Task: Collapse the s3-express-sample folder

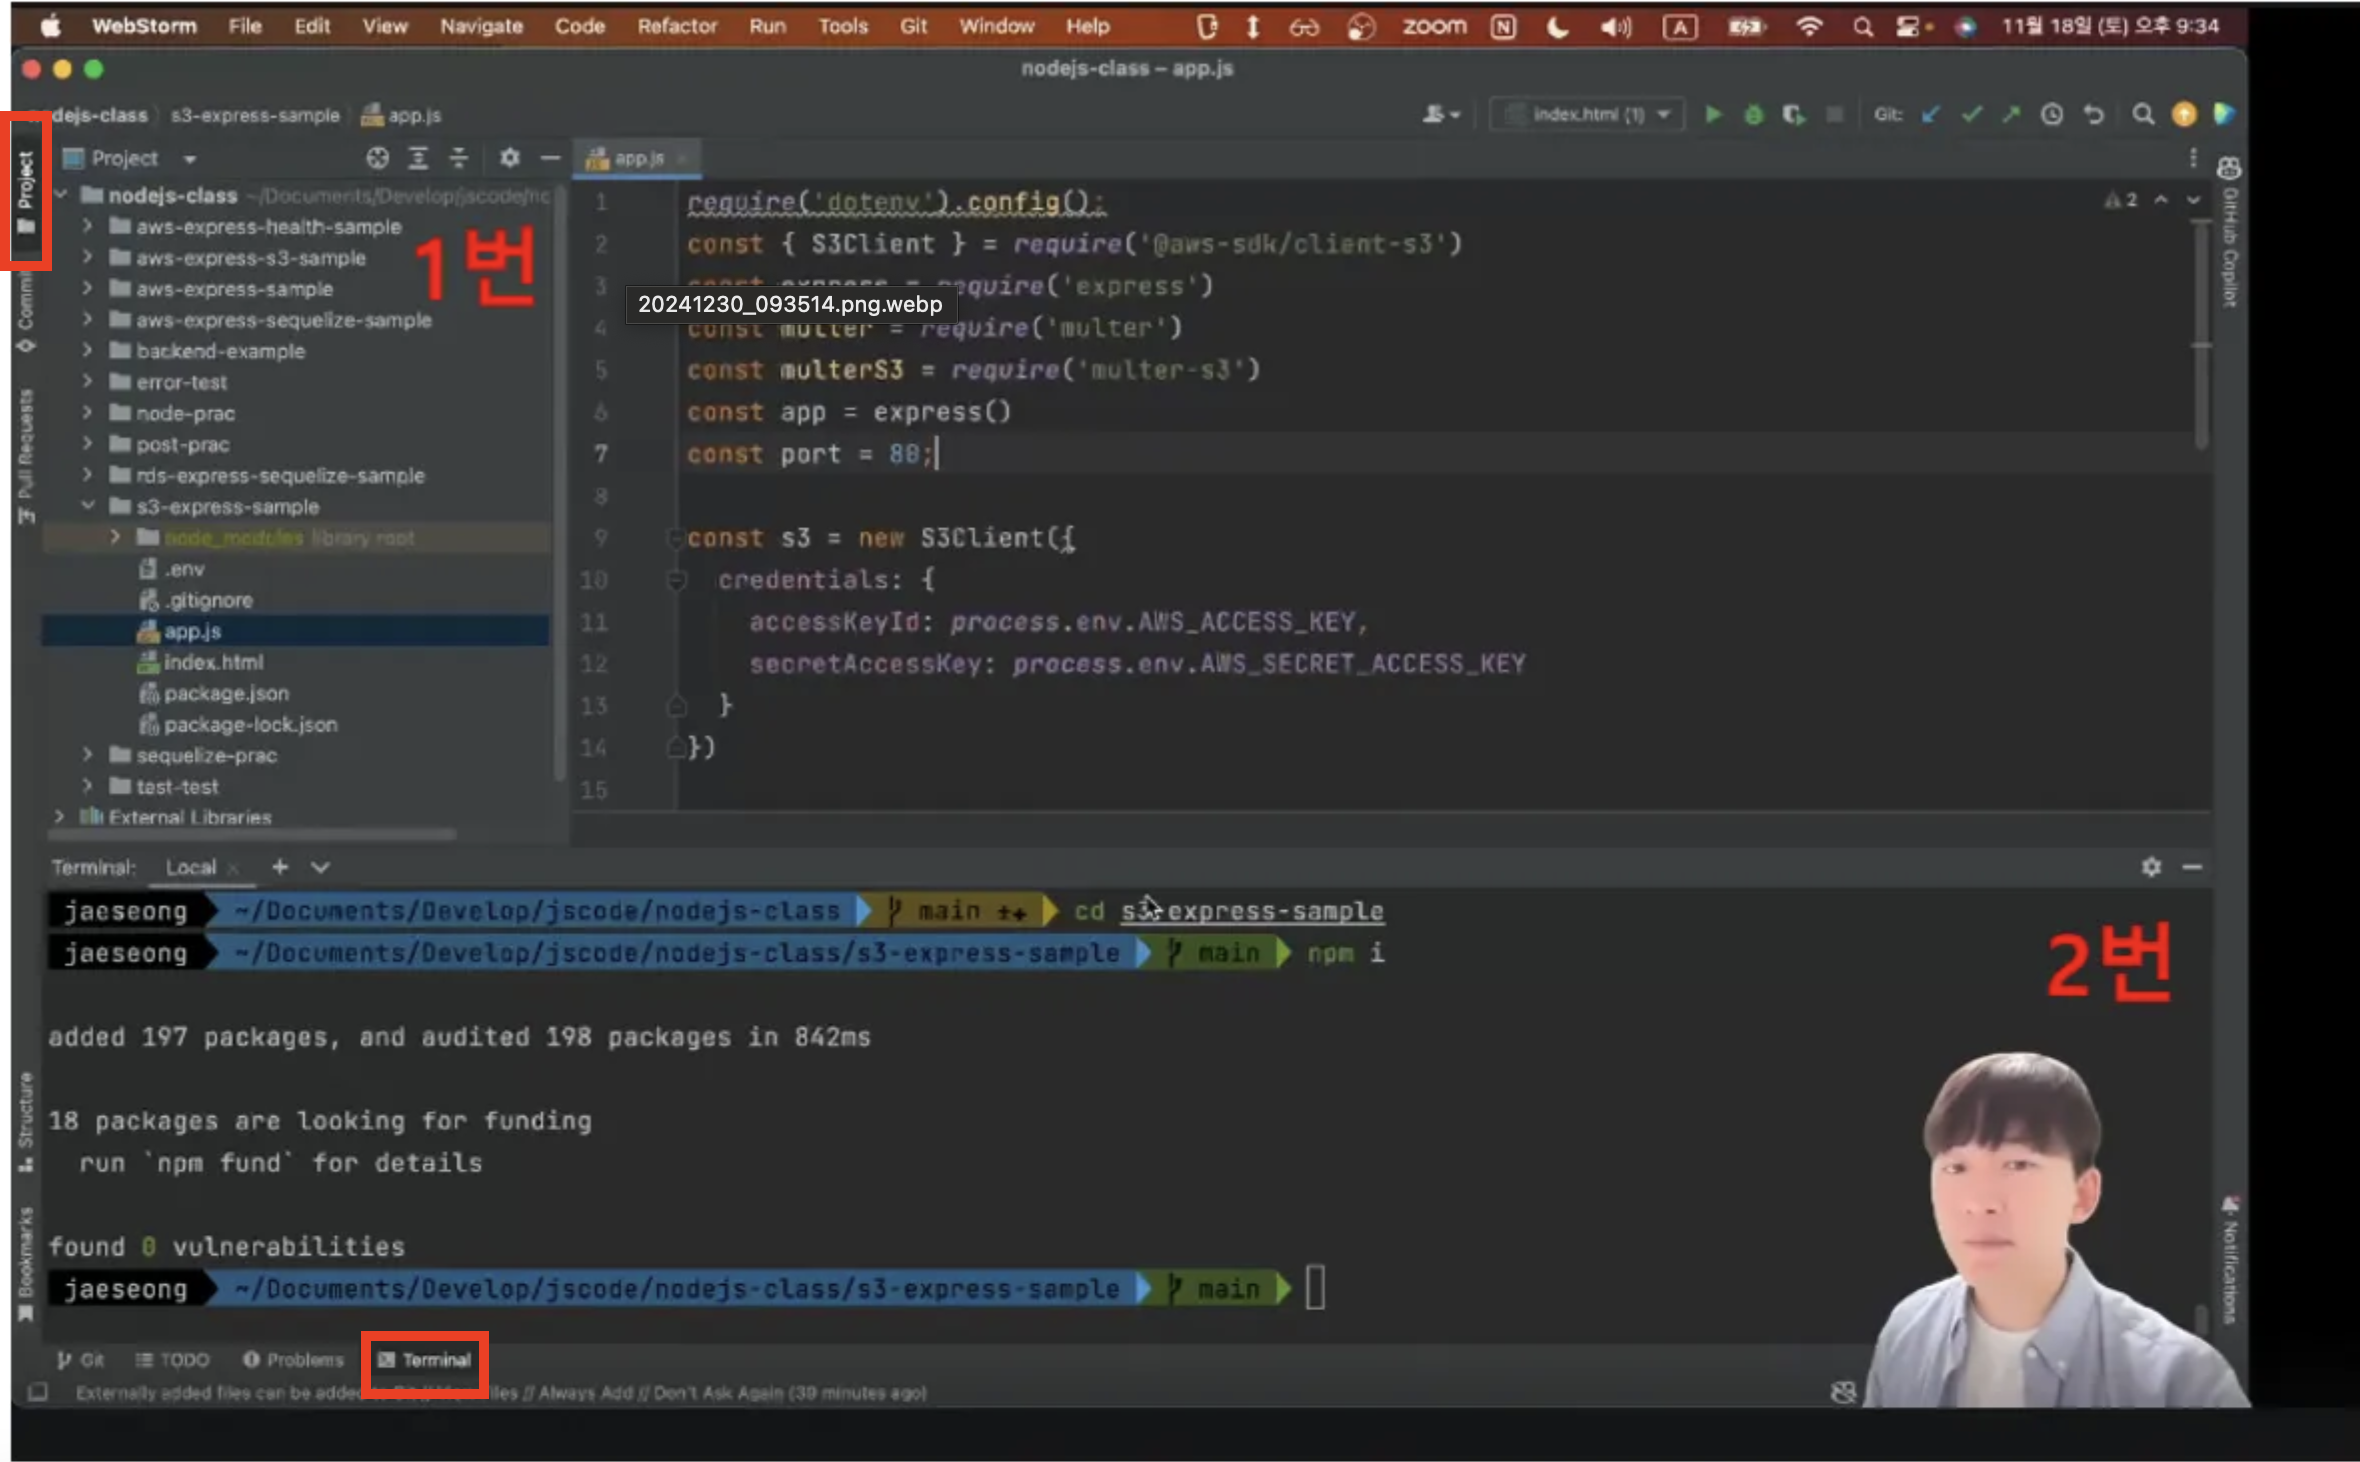Action: [88, 506]
